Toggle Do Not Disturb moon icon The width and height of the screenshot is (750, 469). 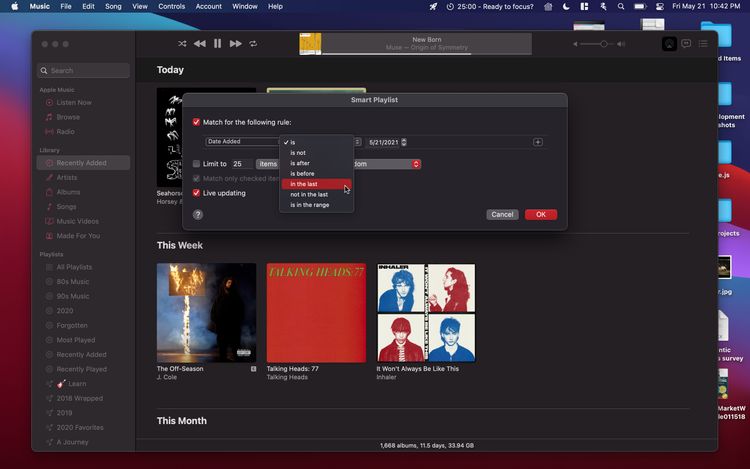coord(566,7)
